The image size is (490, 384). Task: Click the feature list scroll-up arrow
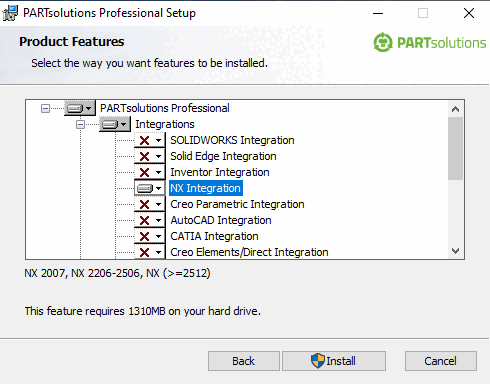[455, 109]
